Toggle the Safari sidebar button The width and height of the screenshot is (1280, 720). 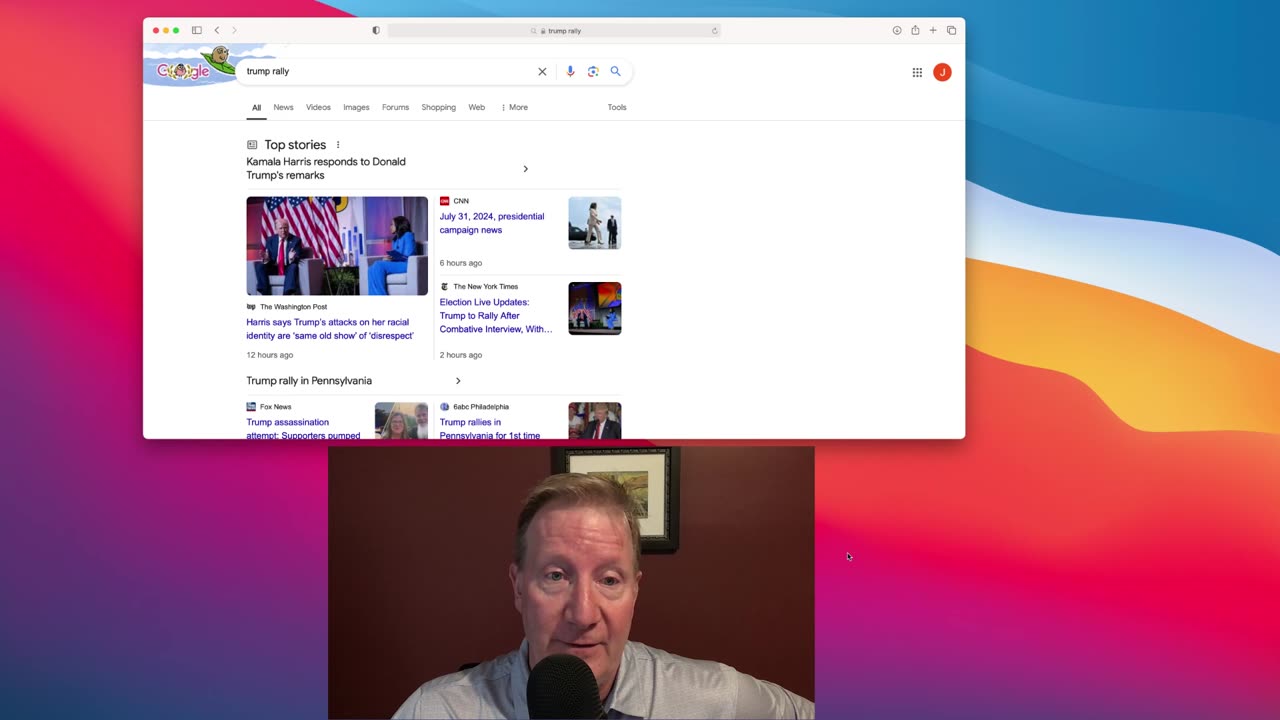[197, 30]
